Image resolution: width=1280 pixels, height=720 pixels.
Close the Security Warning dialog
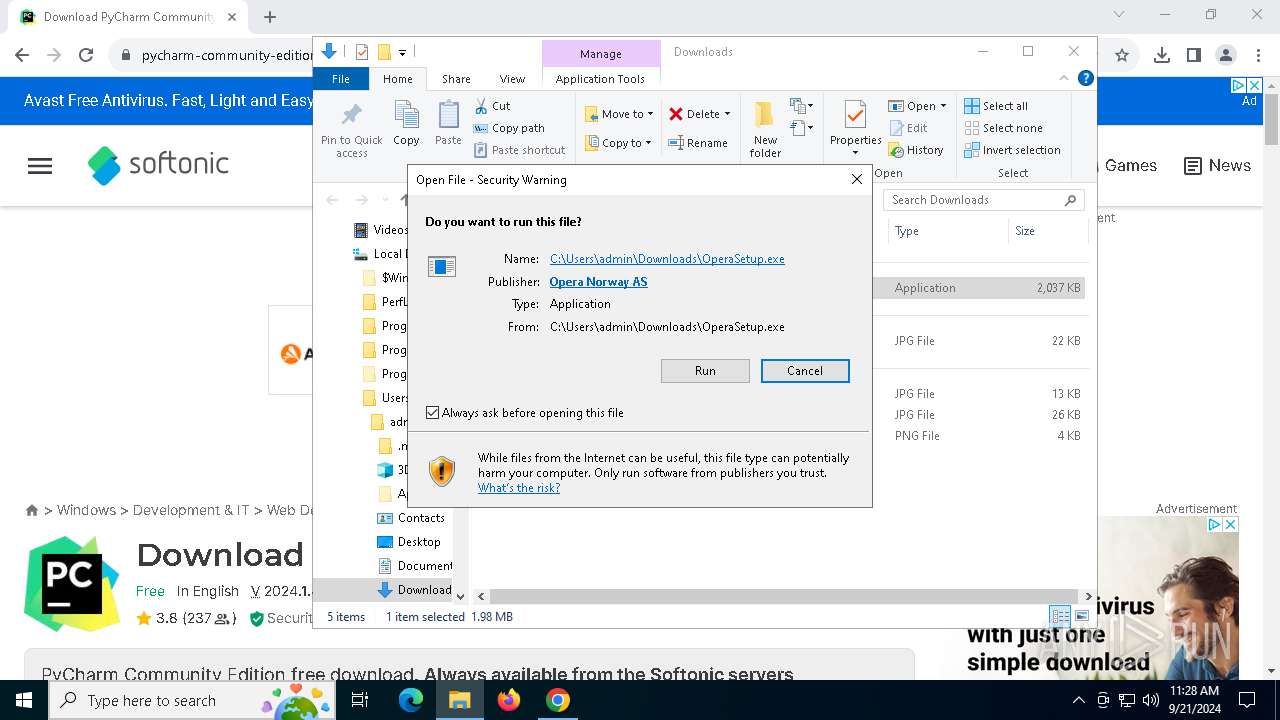[856, 180]
